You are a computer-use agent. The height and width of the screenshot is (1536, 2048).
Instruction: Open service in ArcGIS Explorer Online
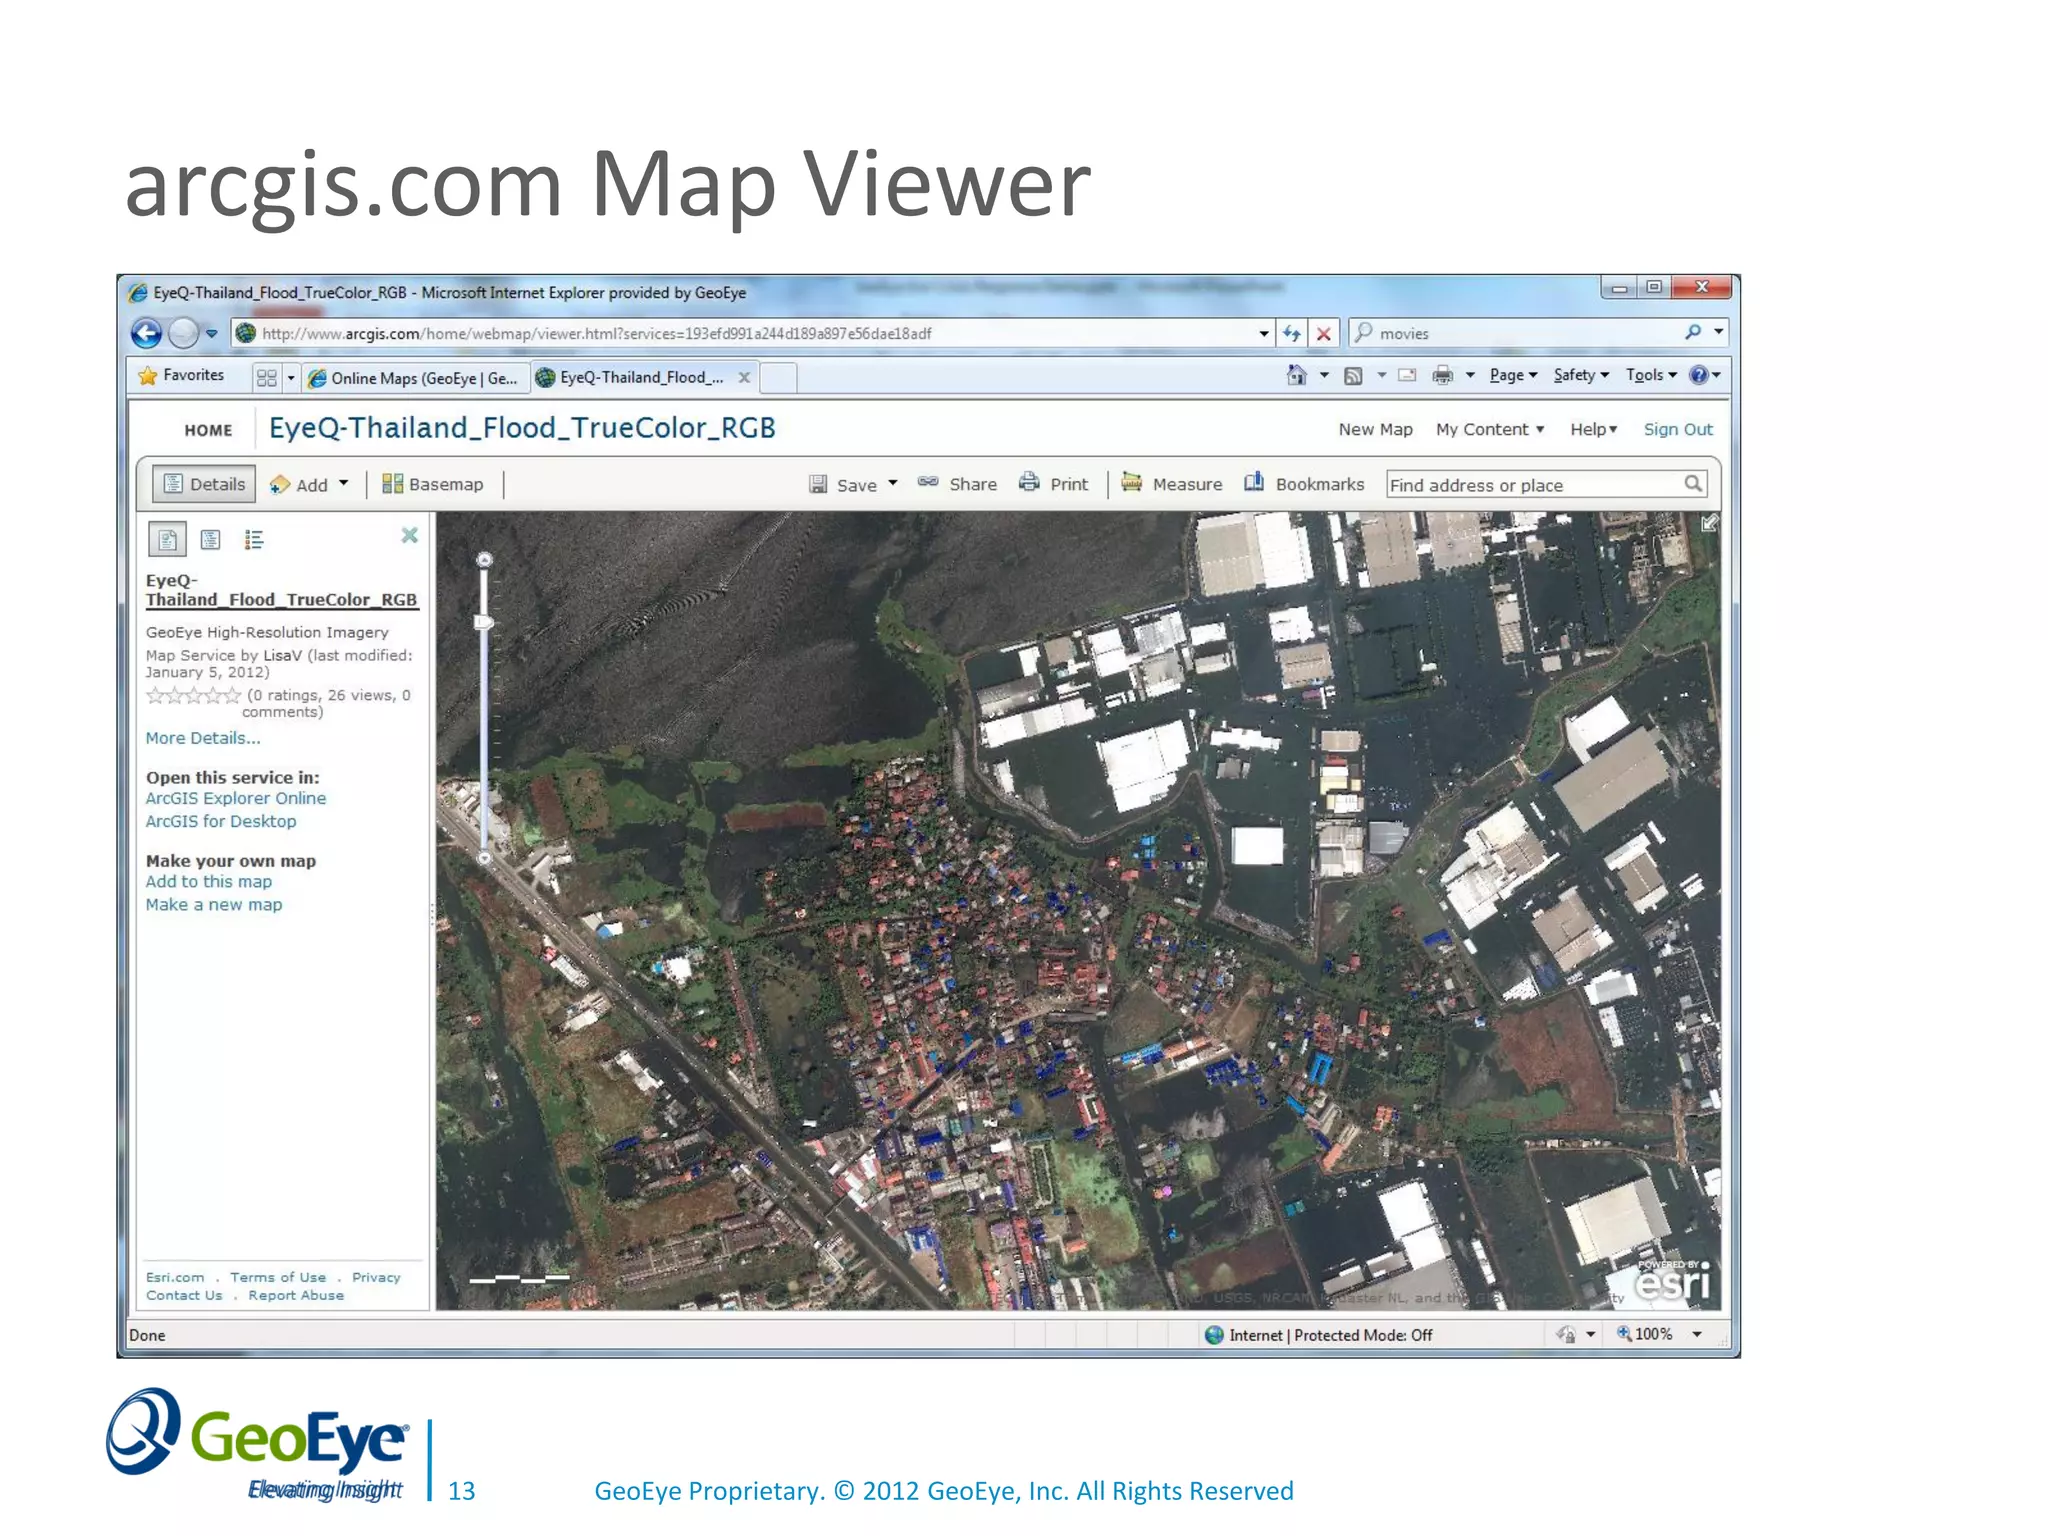236,798
